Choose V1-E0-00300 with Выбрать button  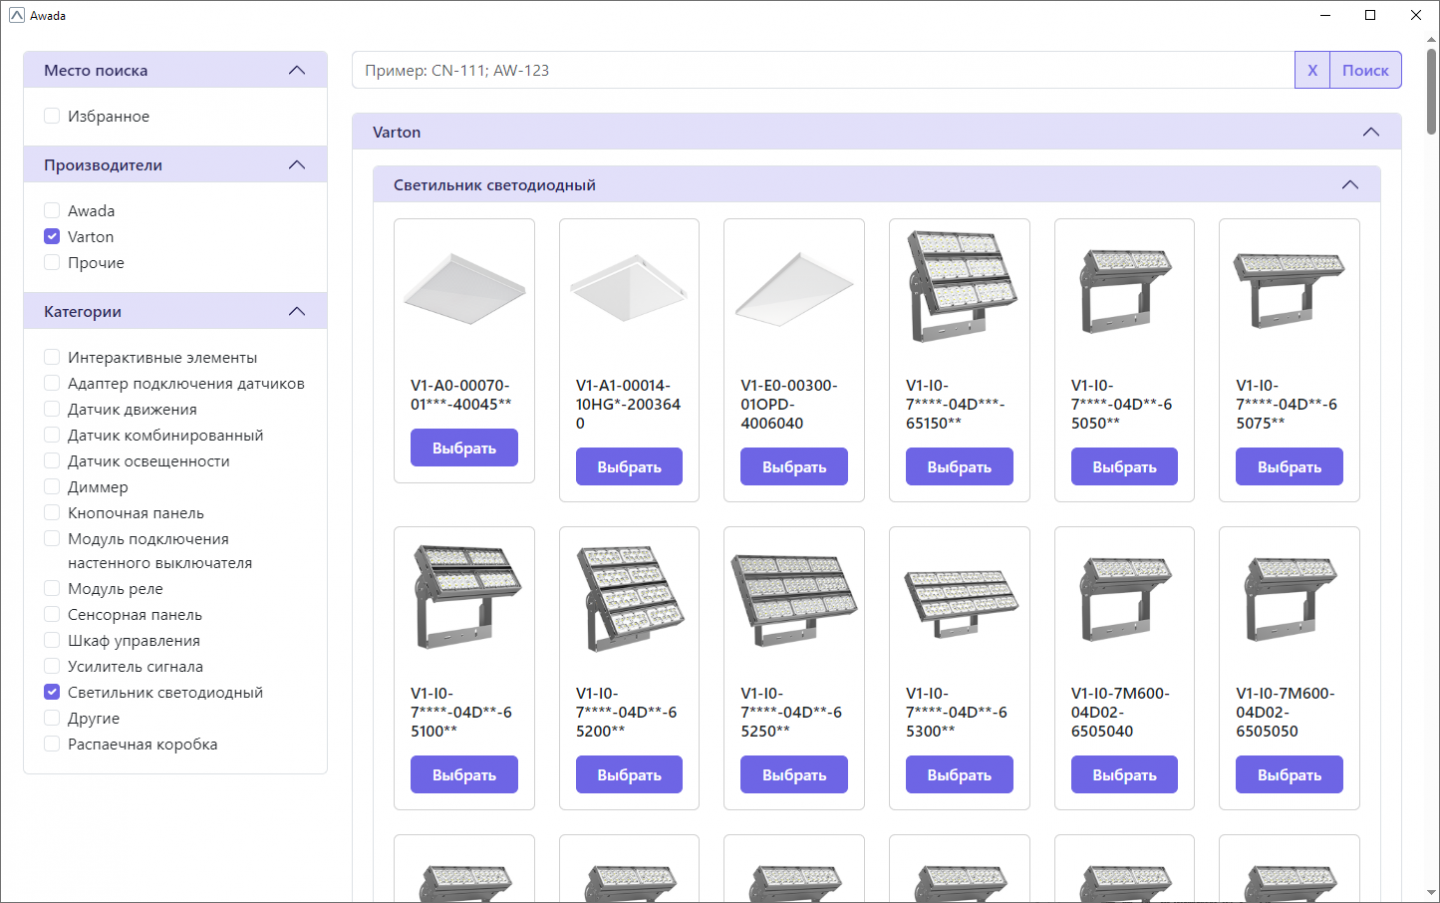pos(794,467)
